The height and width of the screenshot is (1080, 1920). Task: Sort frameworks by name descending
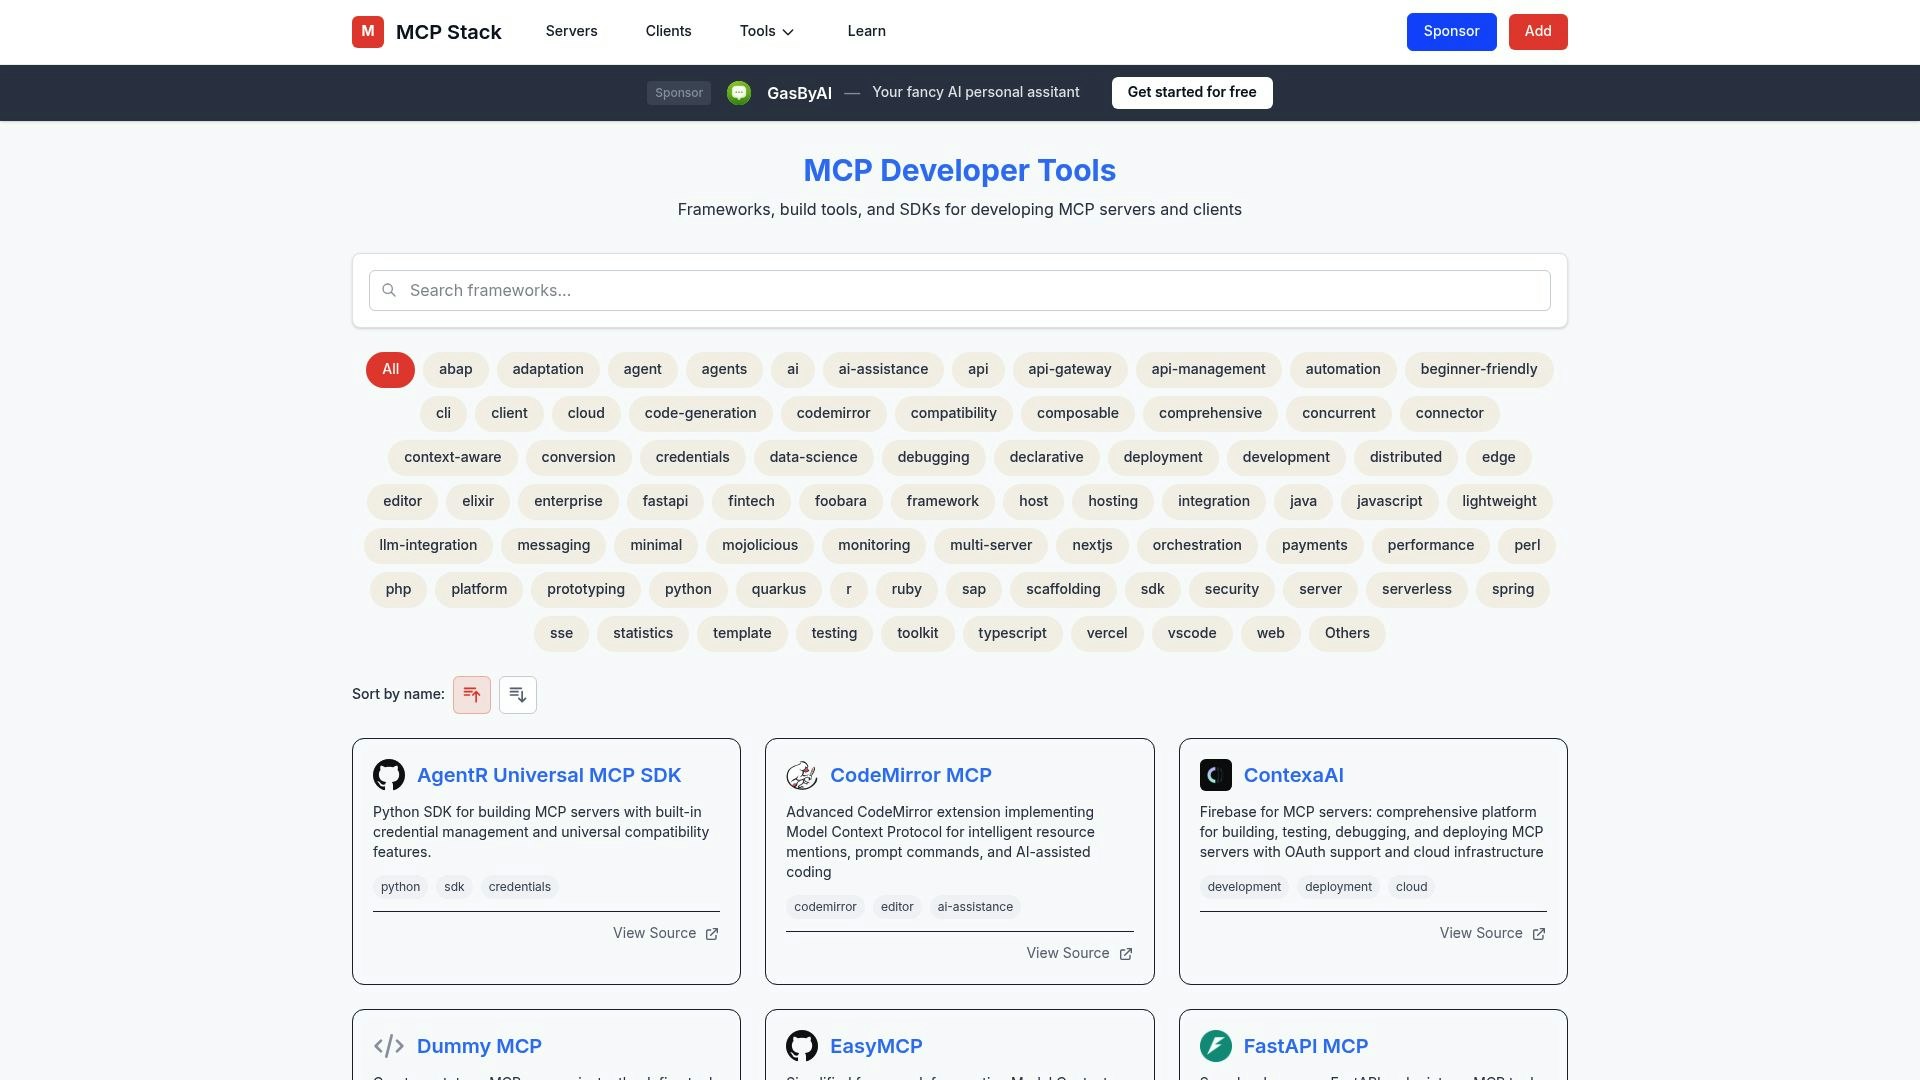[x=518, y=695]
